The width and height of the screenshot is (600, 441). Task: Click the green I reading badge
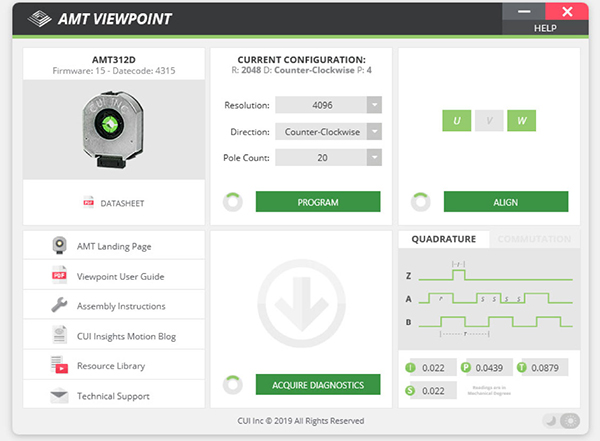(x=410, y=368)
